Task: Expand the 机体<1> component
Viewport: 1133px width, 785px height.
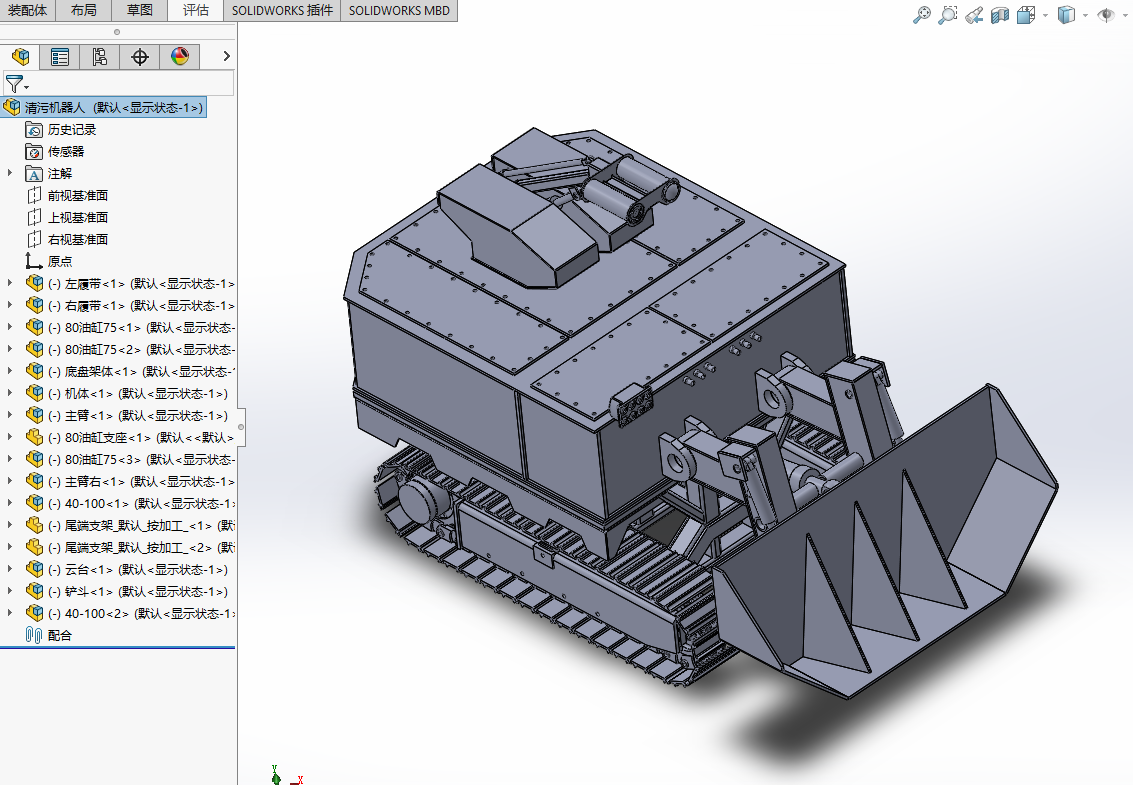Action: (10, 393)
